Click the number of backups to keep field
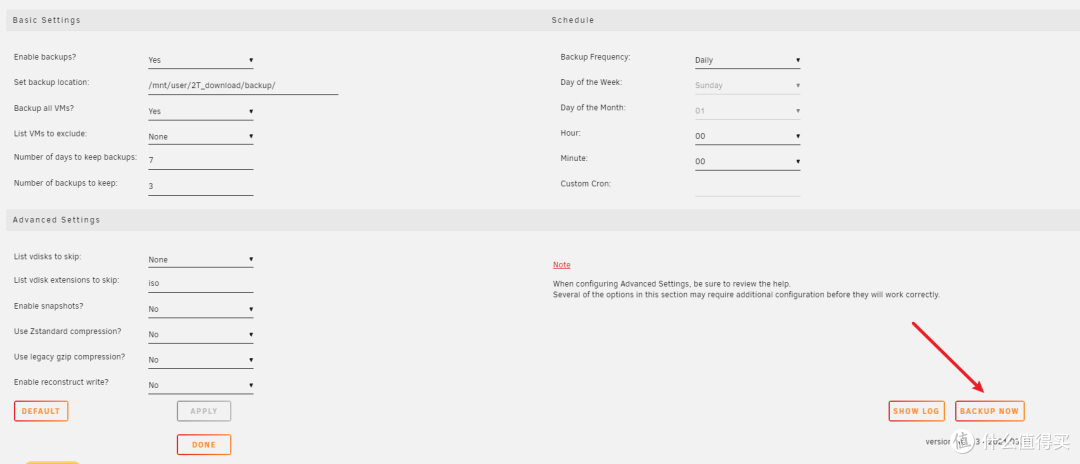 point(200,186)
